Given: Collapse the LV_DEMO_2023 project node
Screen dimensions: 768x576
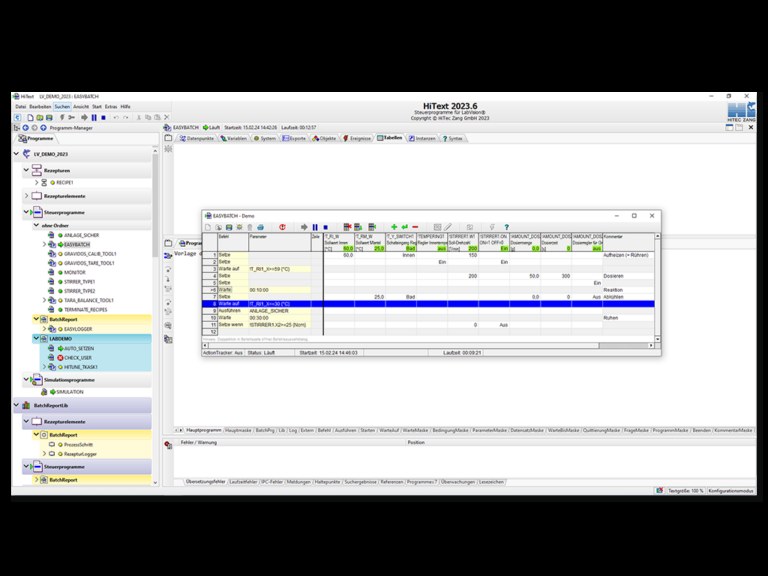Looking at the screenshot, I should pos(16,154).
